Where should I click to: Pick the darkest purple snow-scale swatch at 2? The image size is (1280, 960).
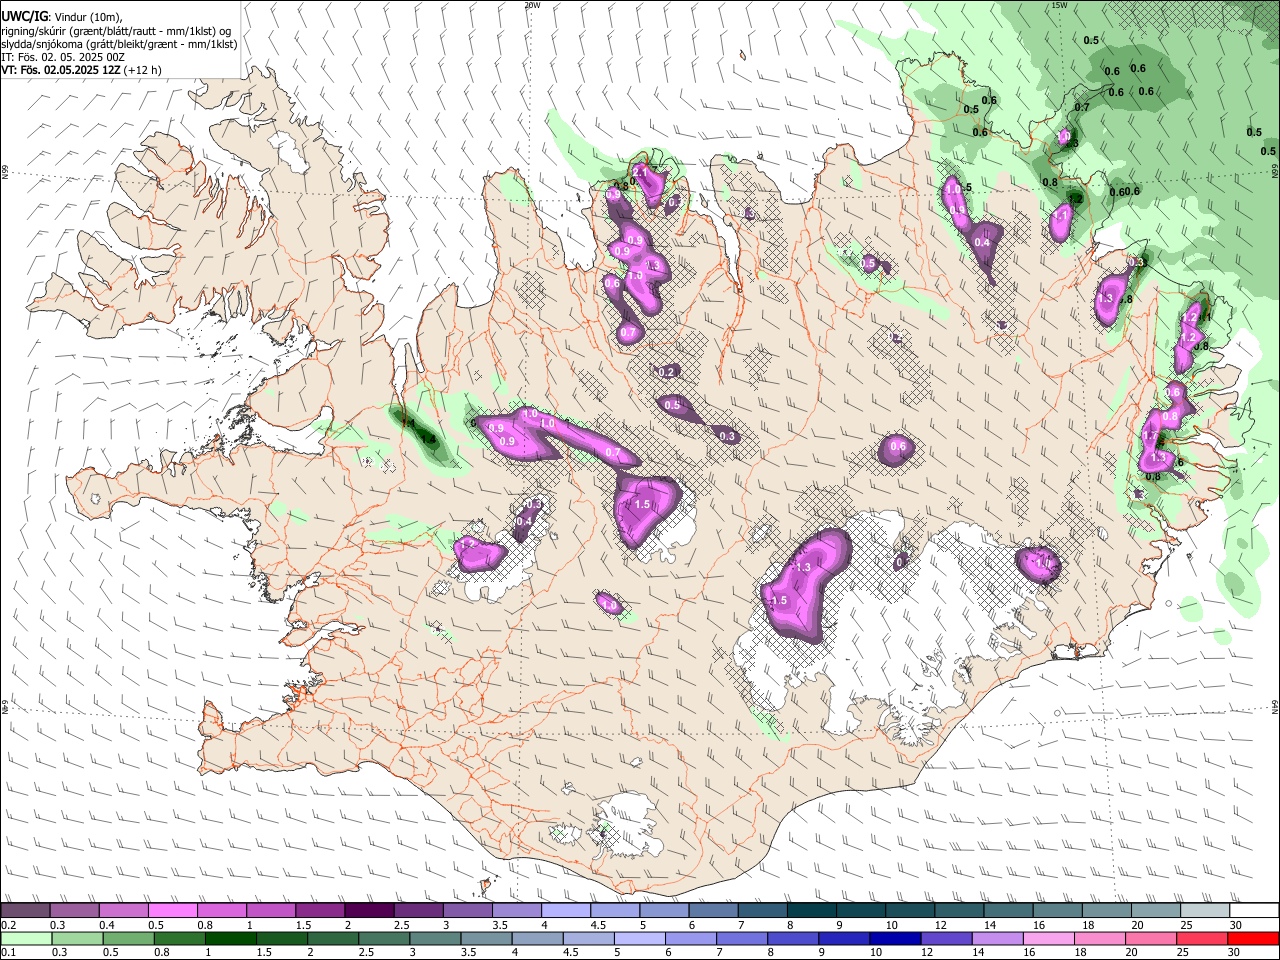click(x=368, y=911)
